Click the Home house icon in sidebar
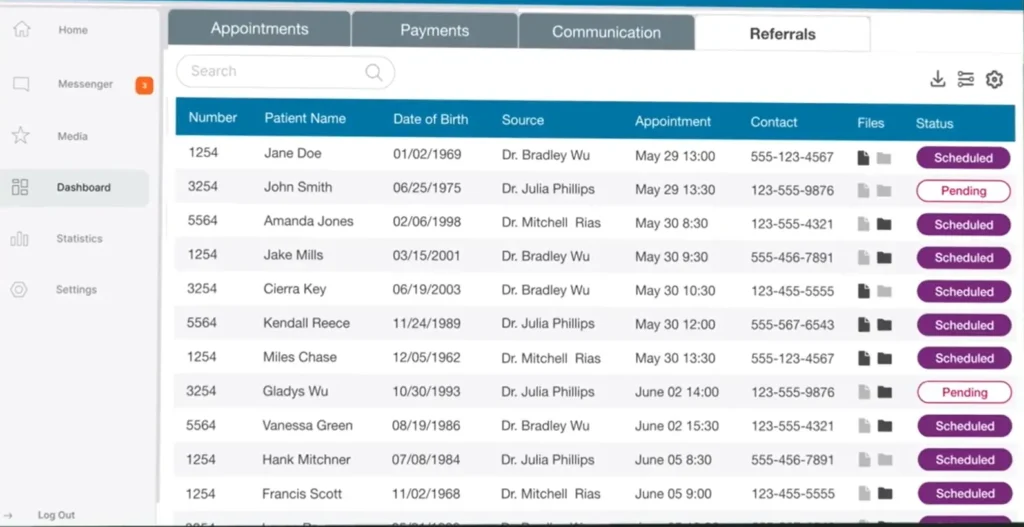This screenshot has height=527, width=1024. pos(22,29)
